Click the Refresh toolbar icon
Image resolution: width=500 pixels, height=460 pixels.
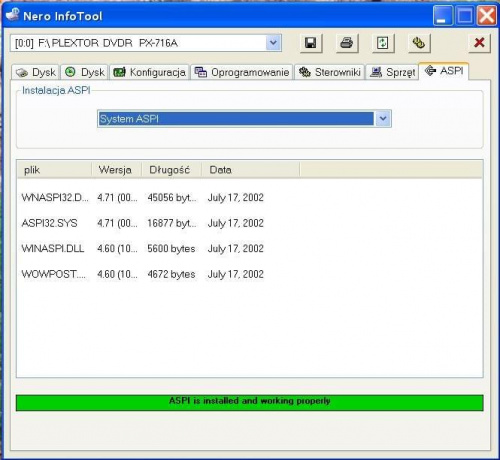pyautogui.click(x=383, y=43)
